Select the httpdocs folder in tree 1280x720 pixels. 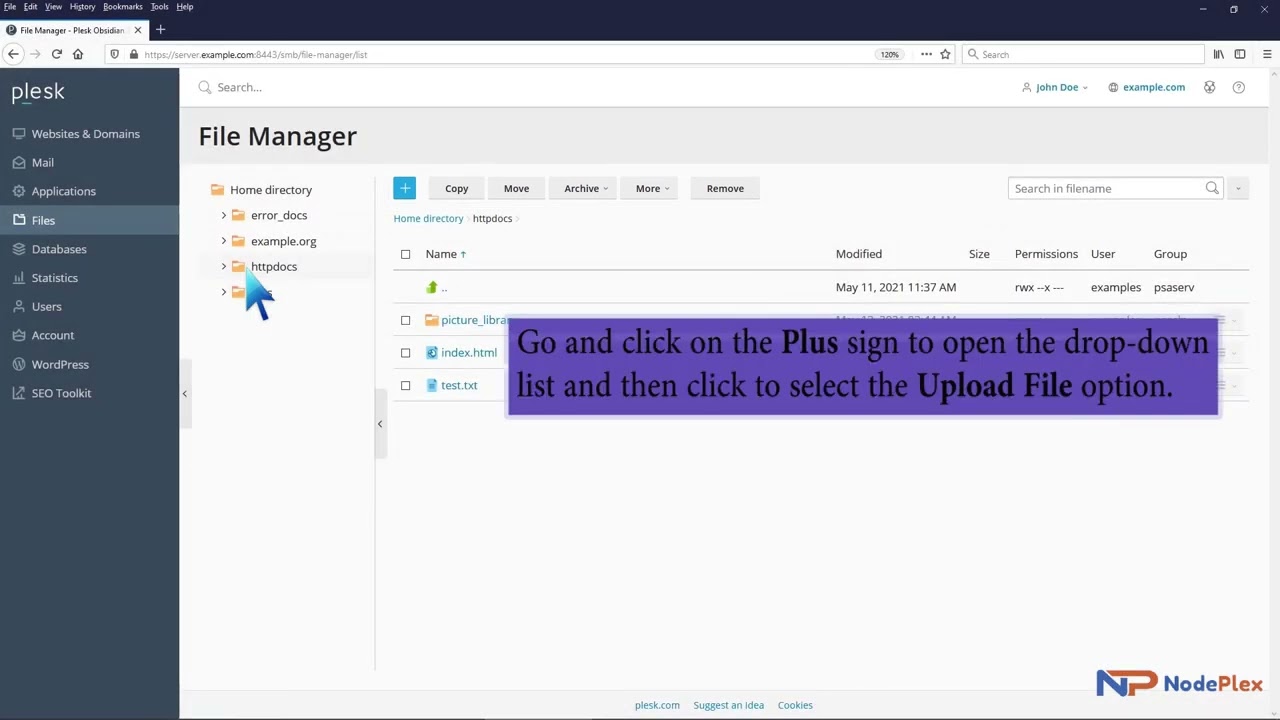coord(273,267)
